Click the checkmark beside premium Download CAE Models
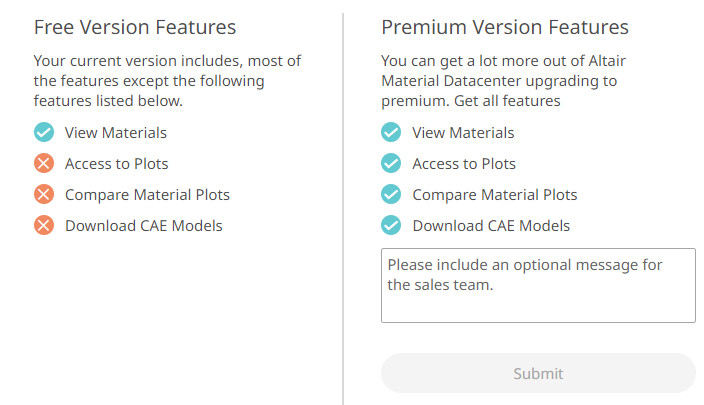Viewport: 704px width, 405px height. click(391, 225)
